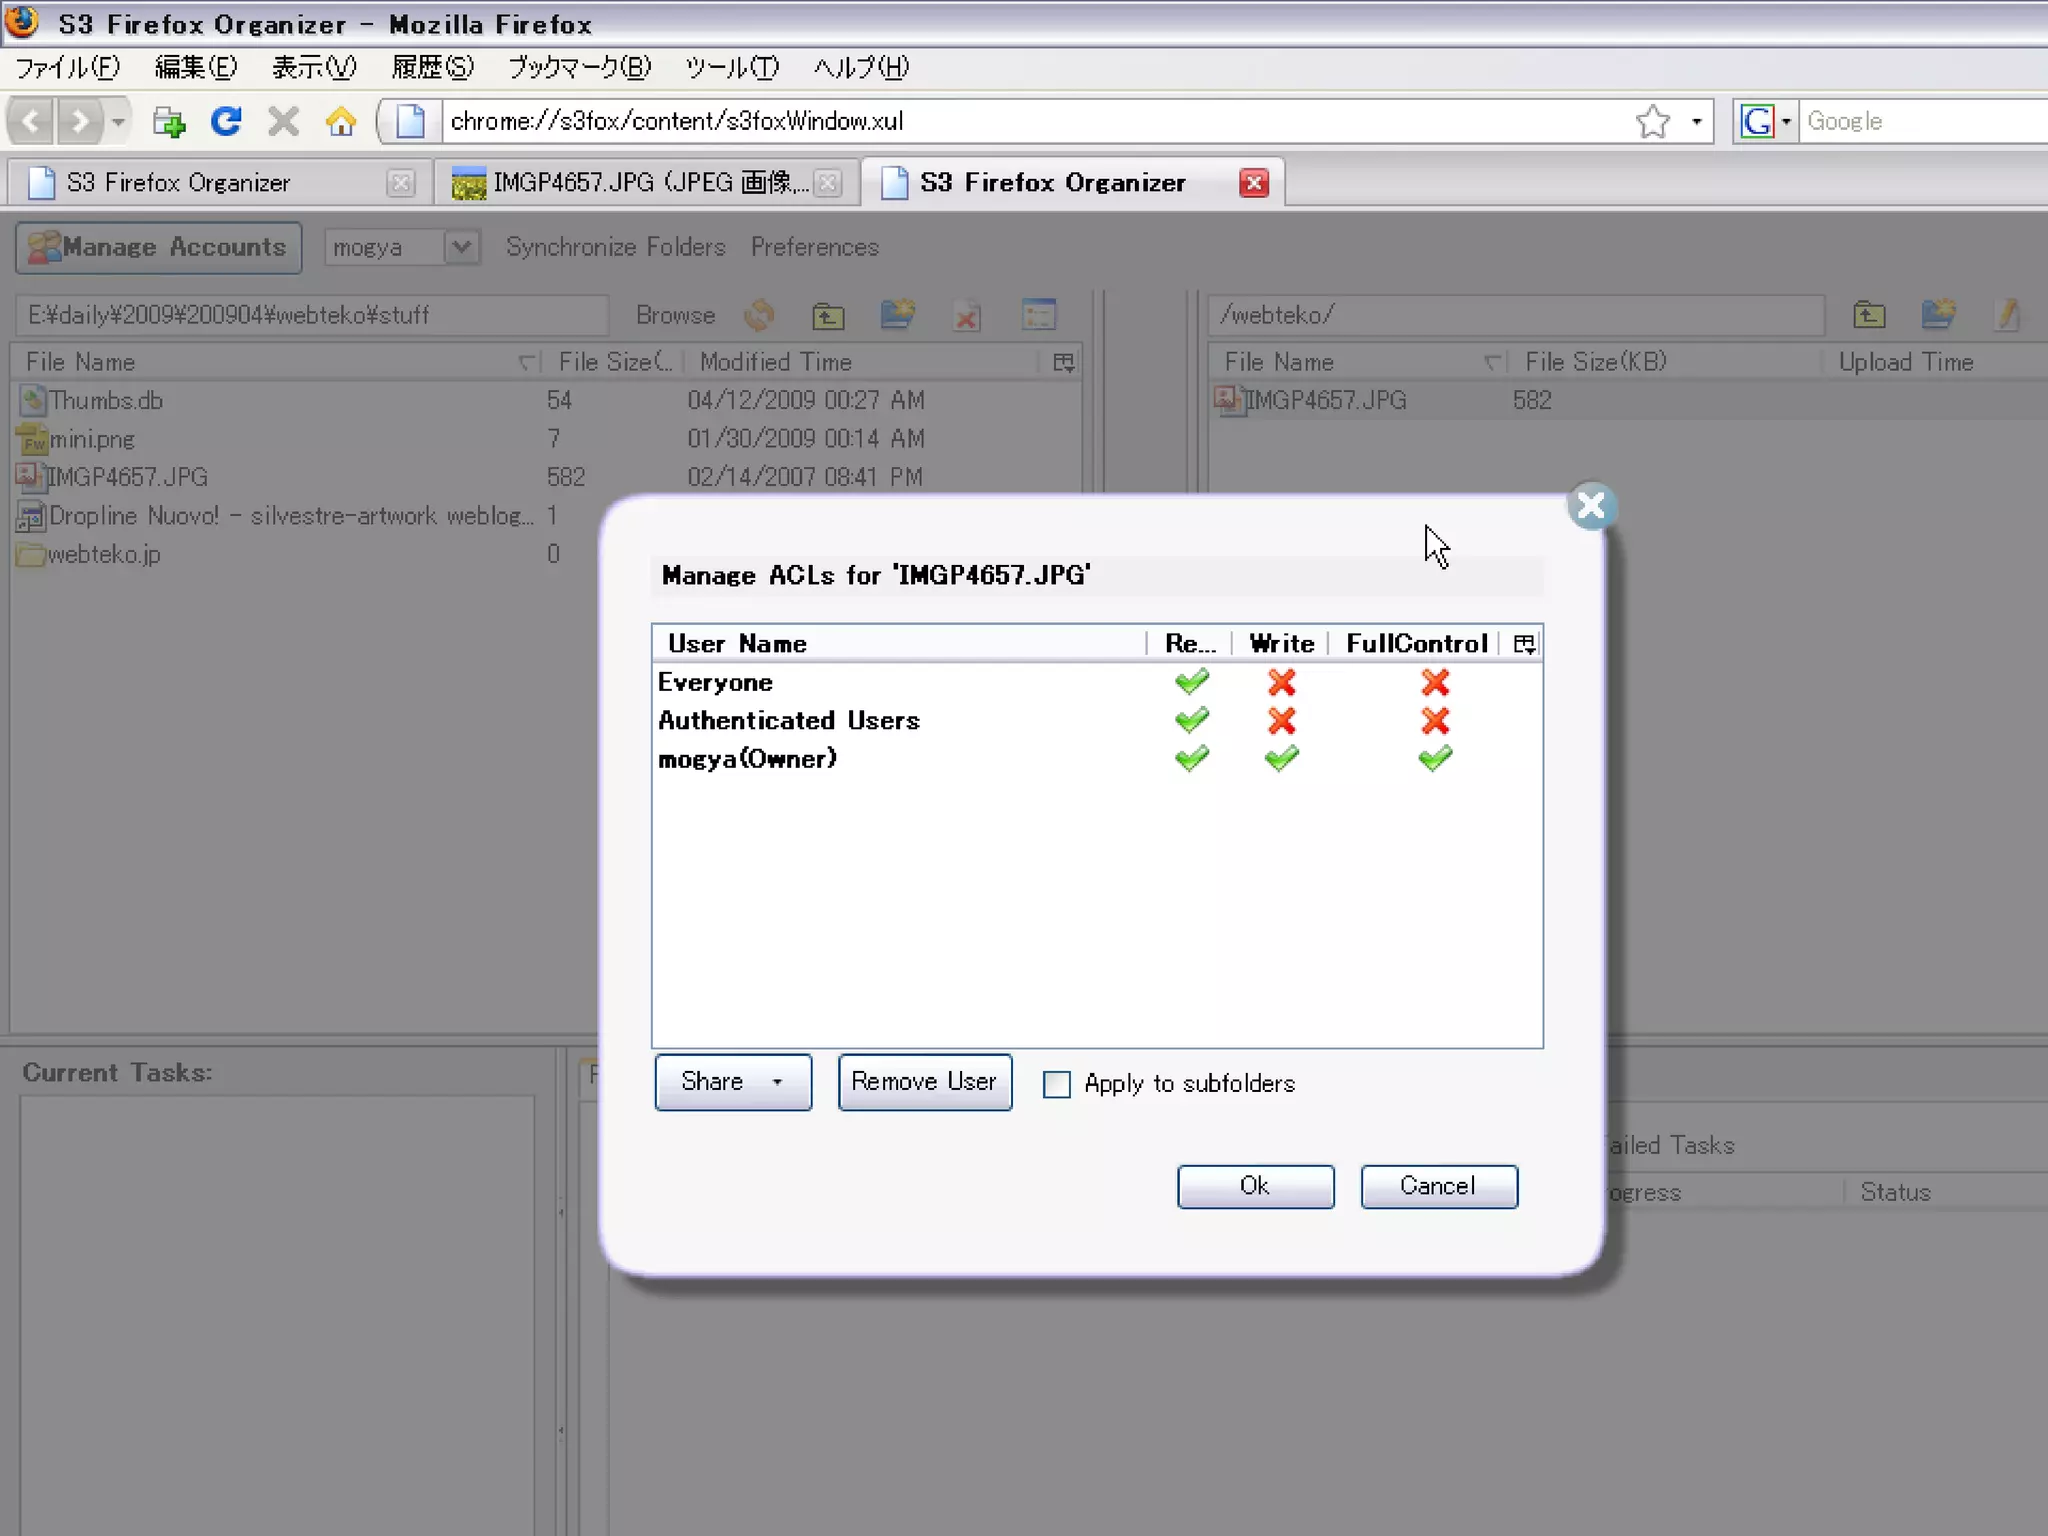Open local file list column picker icon

tap(1064, 362)
